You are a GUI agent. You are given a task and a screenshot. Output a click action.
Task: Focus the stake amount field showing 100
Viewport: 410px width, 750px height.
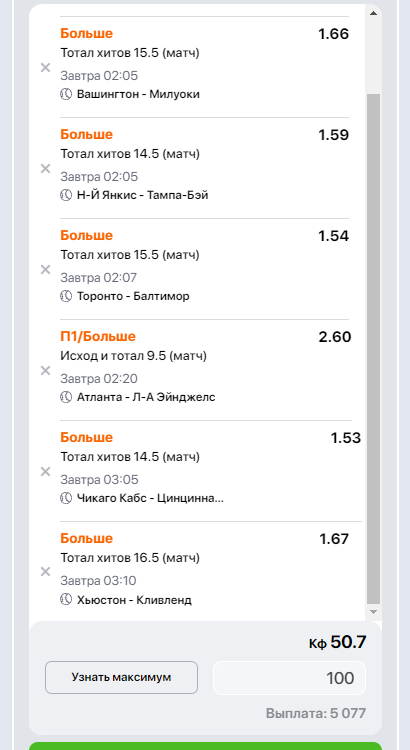pyautogui.click(x=289, y=678)
